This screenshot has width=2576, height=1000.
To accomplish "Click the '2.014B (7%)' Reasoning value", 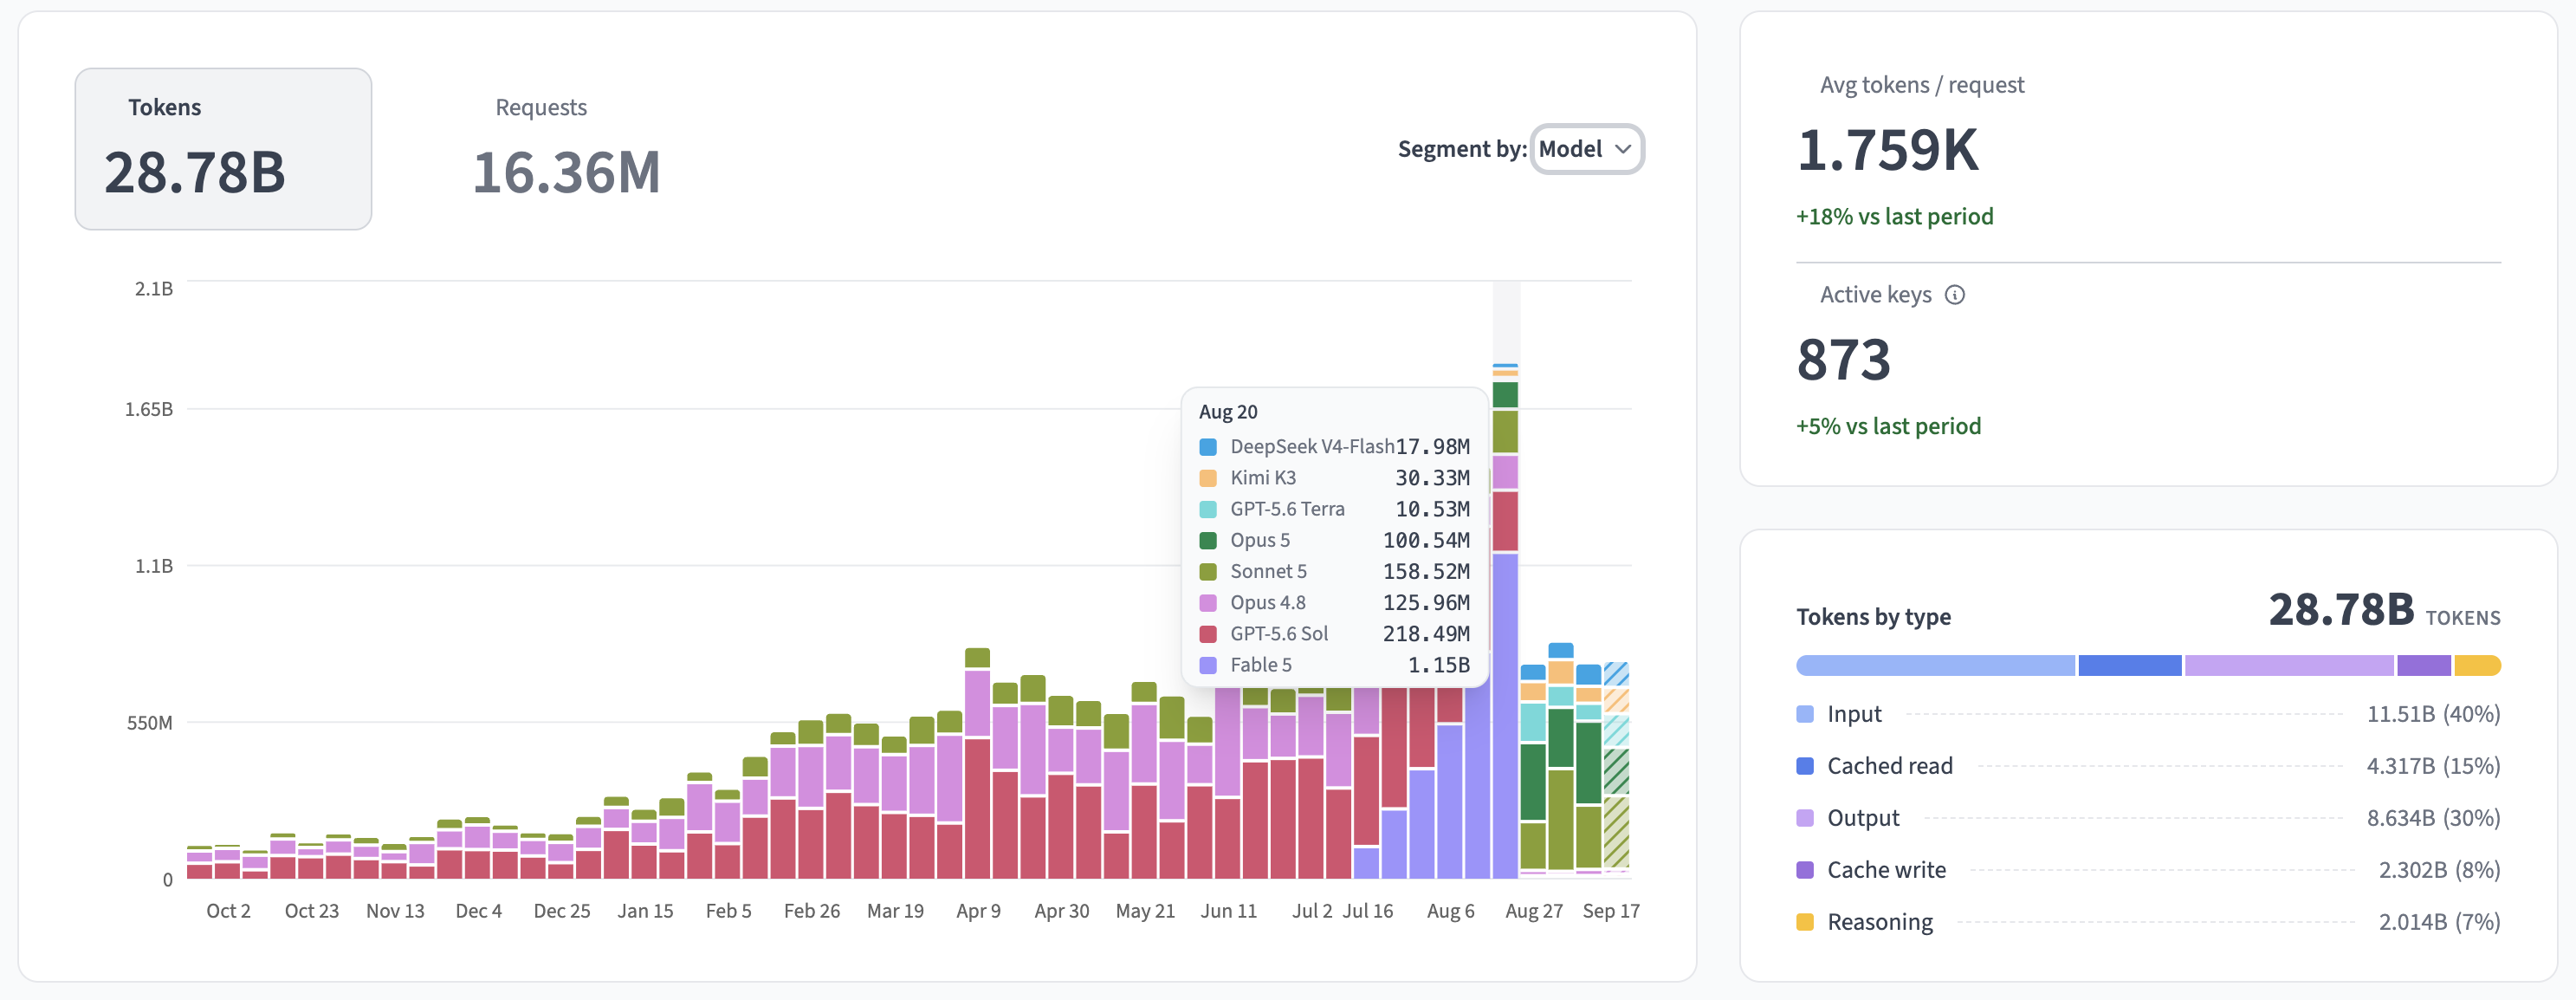I will [x=2439, y=922].
